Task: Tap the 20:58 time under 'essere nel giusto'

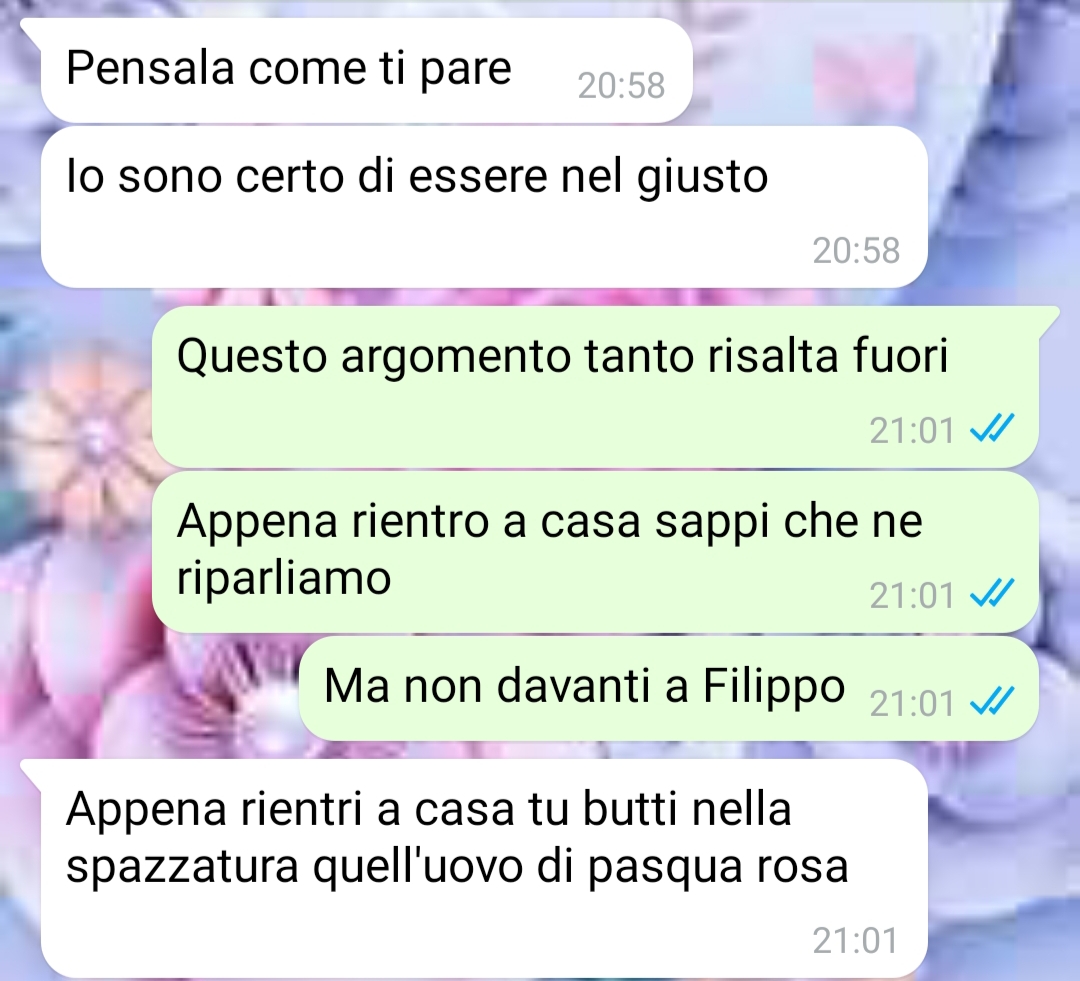Action: [x=856, y=250]
